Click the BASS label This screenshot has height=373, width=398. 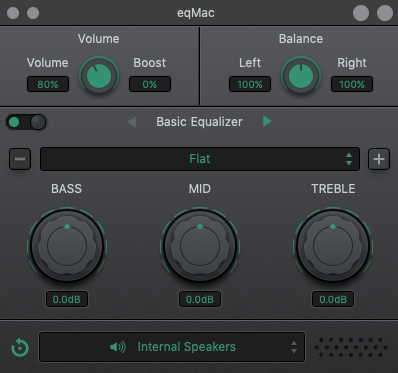pos(66,189)
